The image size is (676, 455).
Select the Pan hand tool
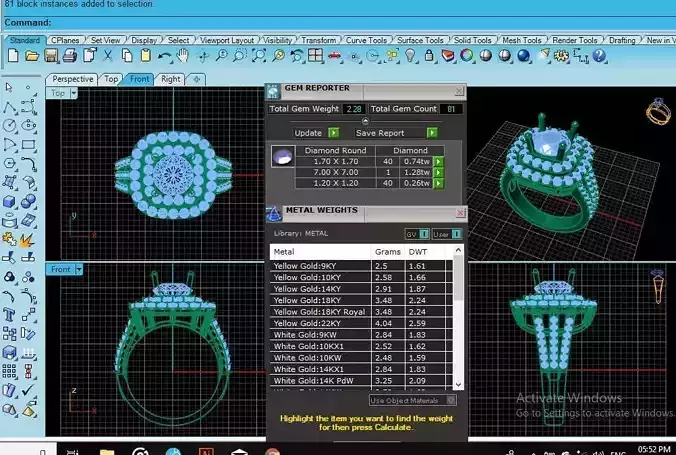pos(184,56)
